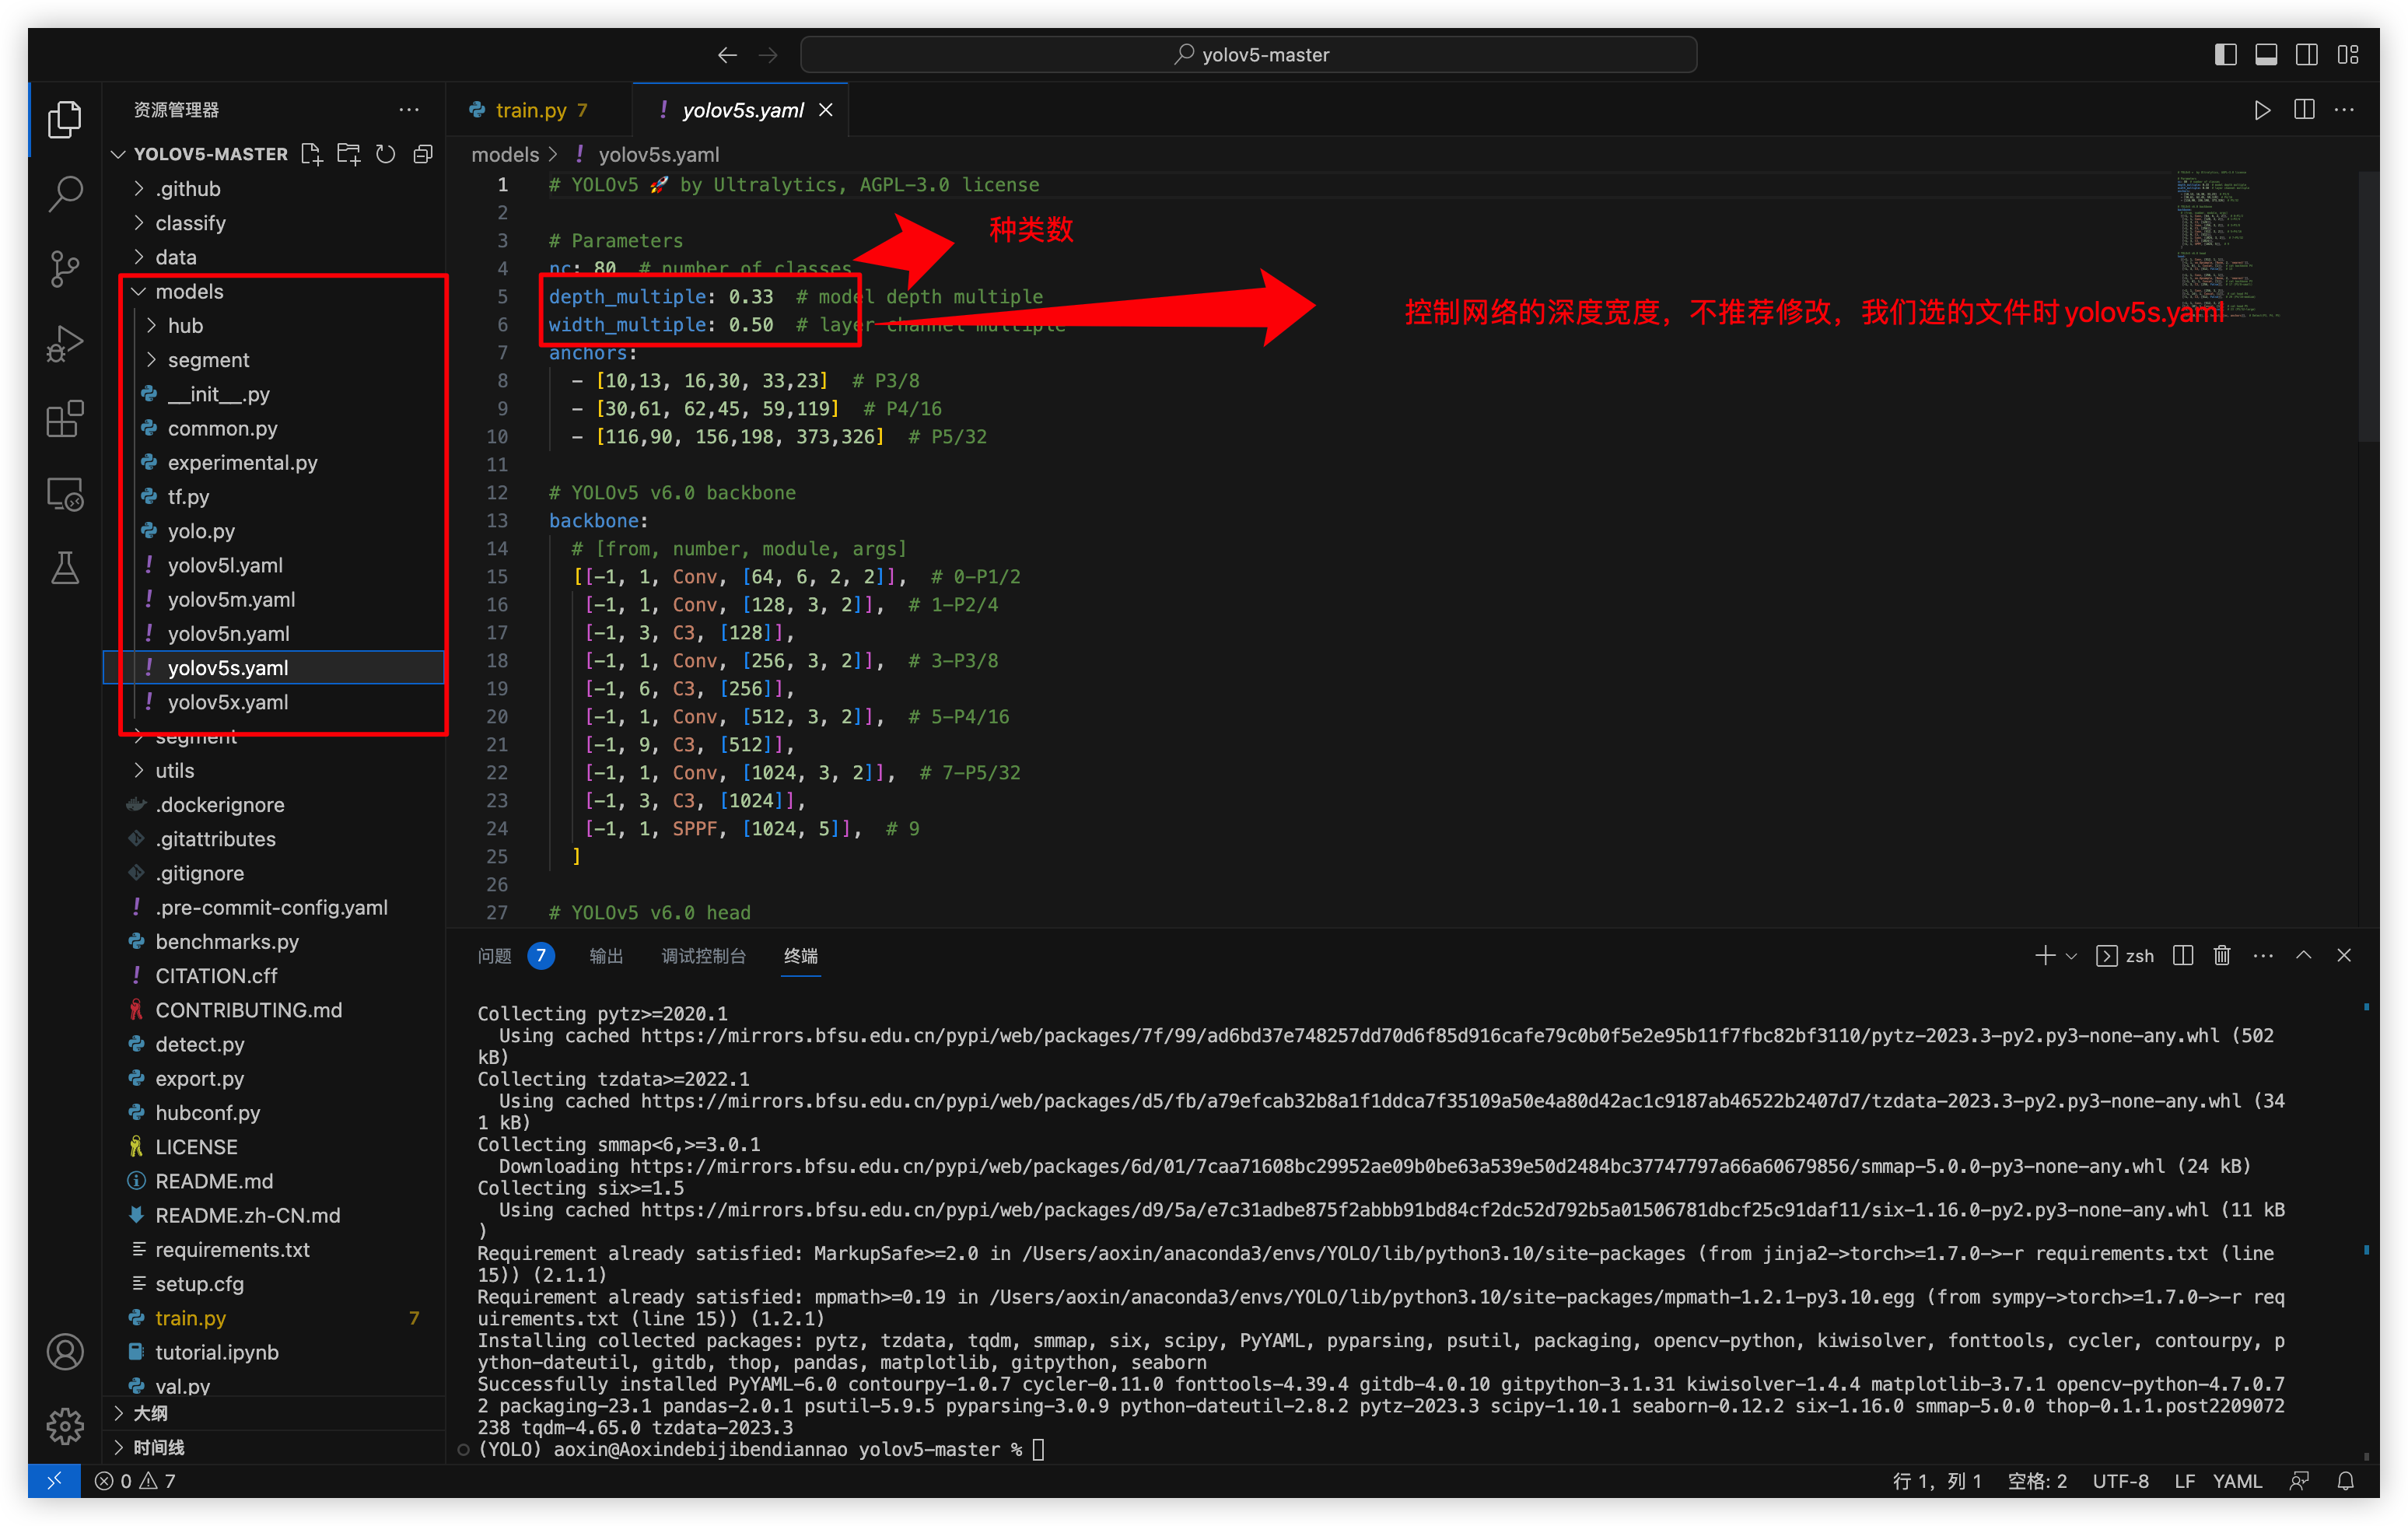This screenshot has width=2408, height=1526.
Task: Open the Testing flask view
Action: (x=65, y=569)
